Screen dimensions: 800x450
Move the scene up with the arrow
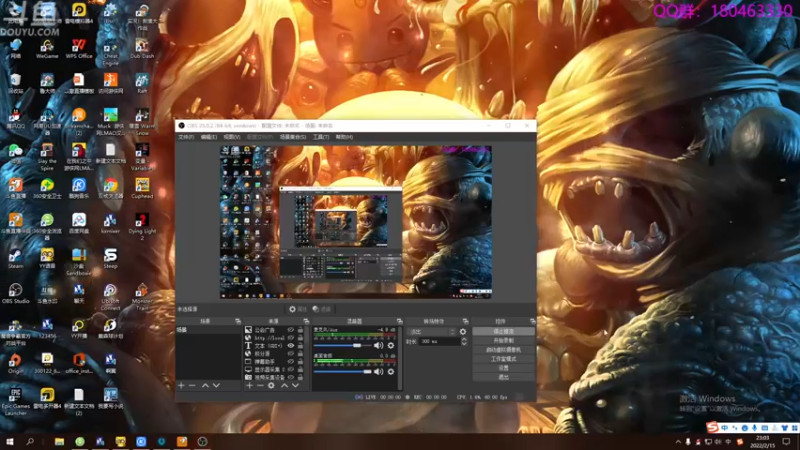(205, 385)
